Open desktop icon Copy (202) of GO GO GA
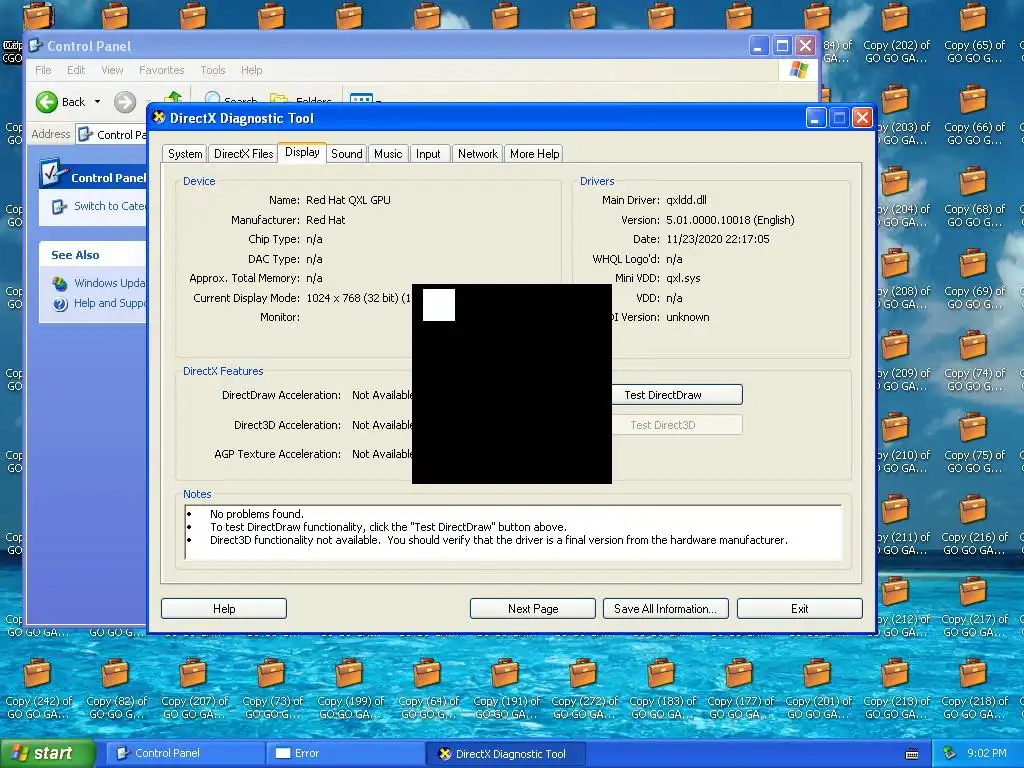Image resolution: width=1024 pixels, height=768 pixels. click(x=896, y=33)
